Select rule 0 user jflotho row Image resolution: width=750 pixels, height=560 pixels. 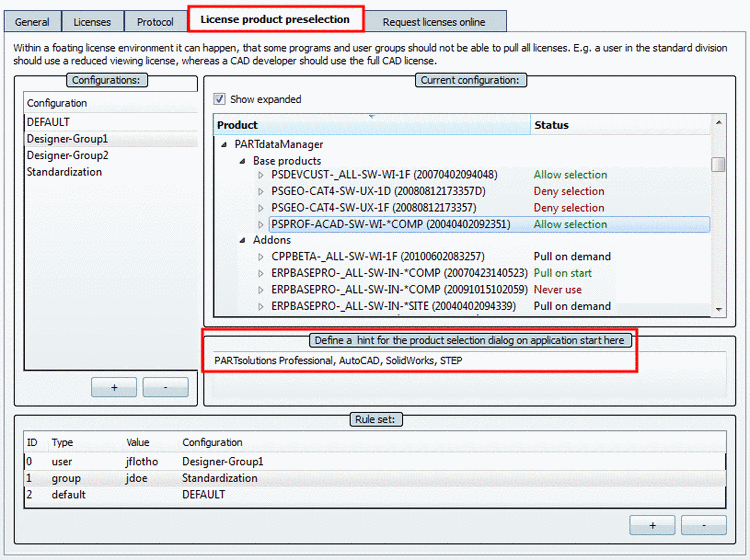(375, 461)
